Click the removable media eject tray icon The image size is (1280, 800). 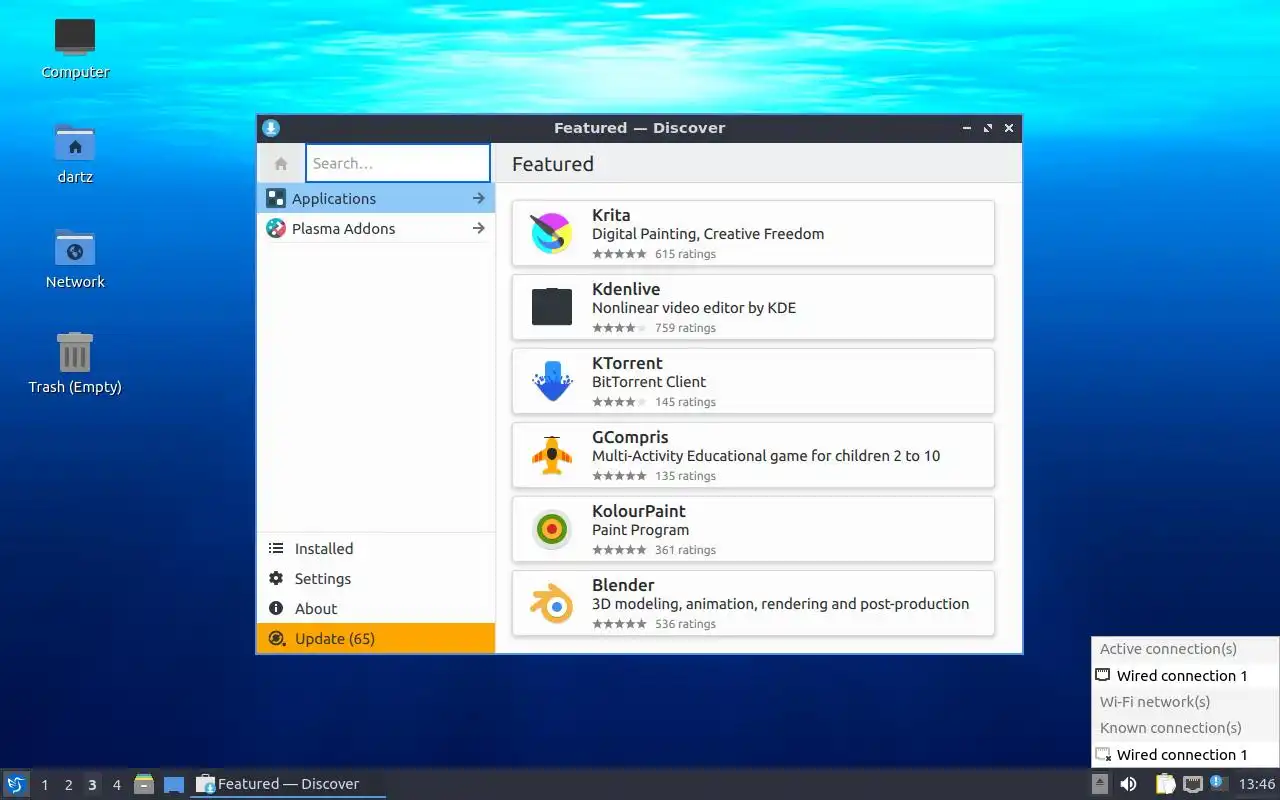[x=1100, y=784]
